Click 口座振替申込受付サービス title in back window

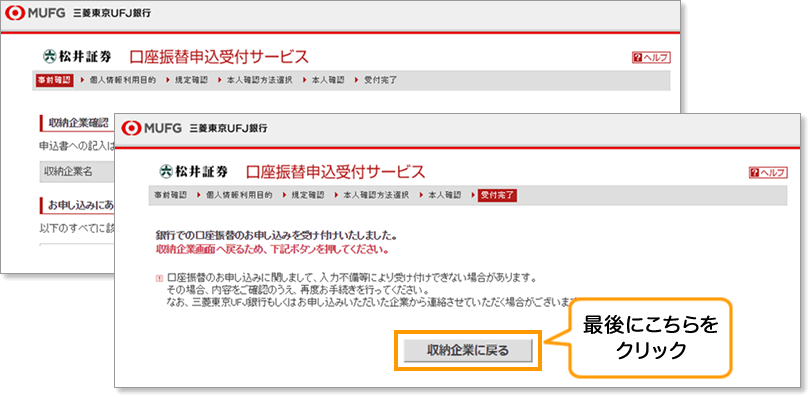pos(219,56)
